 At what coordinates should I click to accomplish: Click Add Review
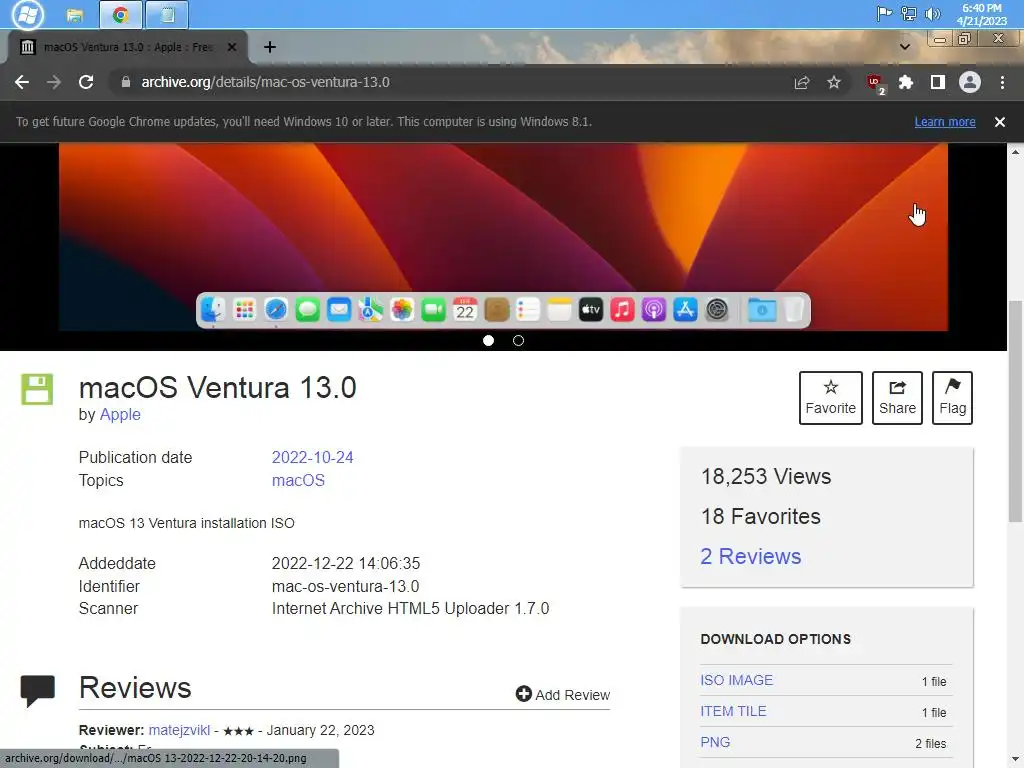(563, 694)
